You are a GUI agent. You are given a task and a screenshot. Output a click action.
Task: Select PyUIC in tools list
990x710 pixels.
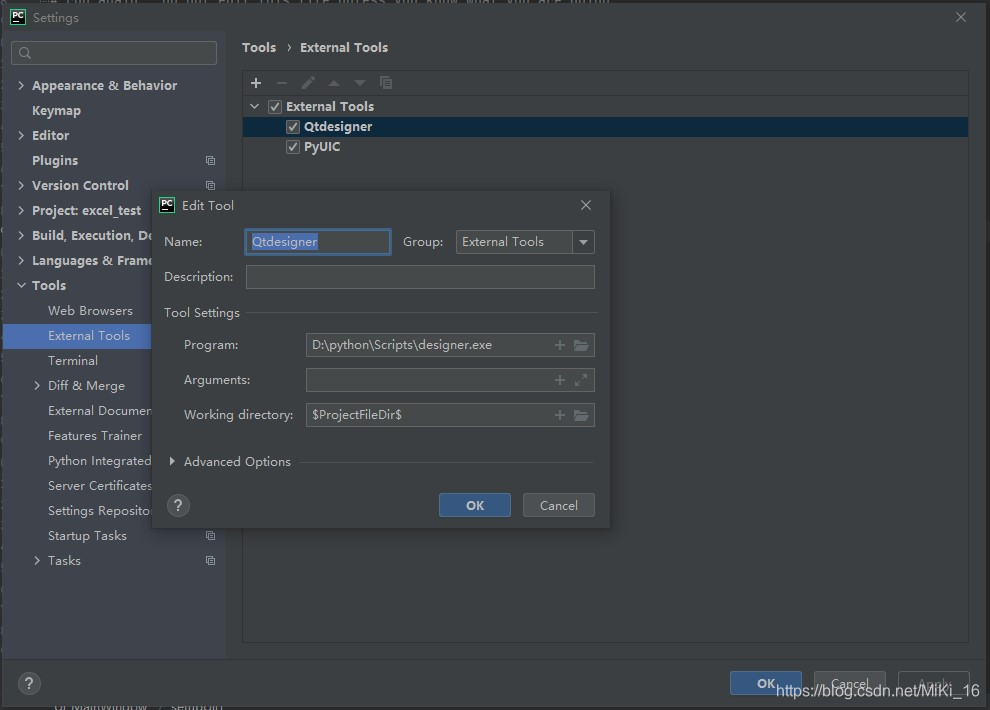point(322,147)
